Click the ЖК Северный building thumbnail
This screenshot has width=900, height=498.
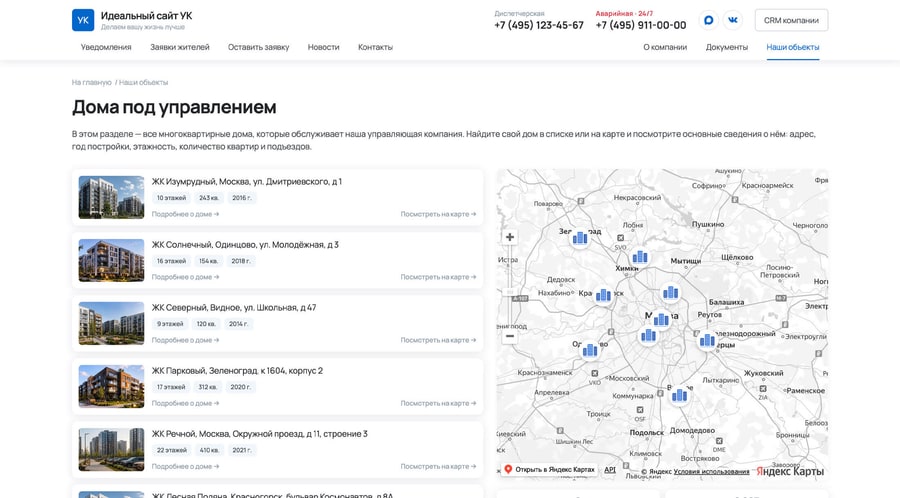(x=111, y=324)
